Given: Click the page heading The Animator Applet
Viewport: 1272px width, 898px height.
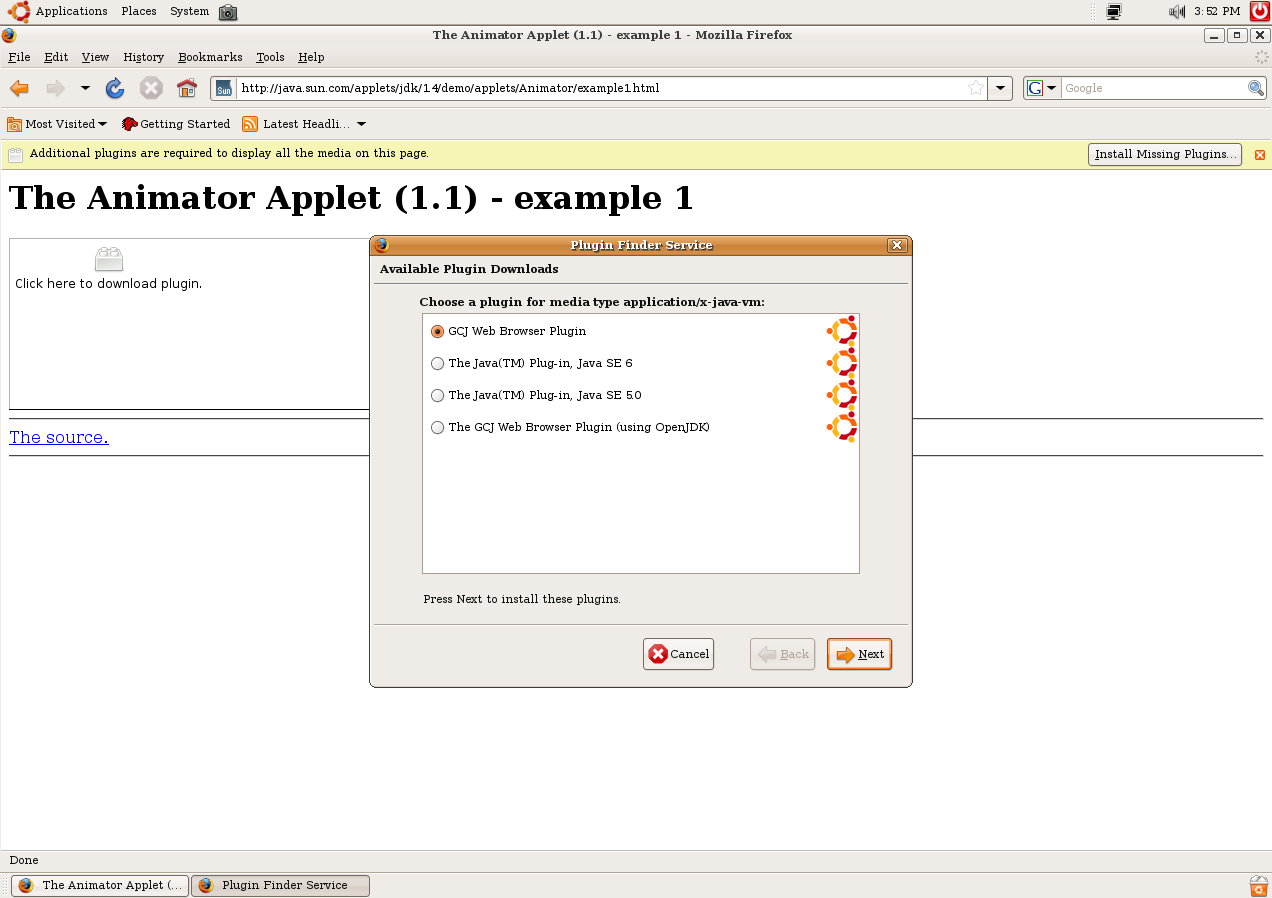Looking at the screenshot, I should pyautogui.click(x=351, y=198).
